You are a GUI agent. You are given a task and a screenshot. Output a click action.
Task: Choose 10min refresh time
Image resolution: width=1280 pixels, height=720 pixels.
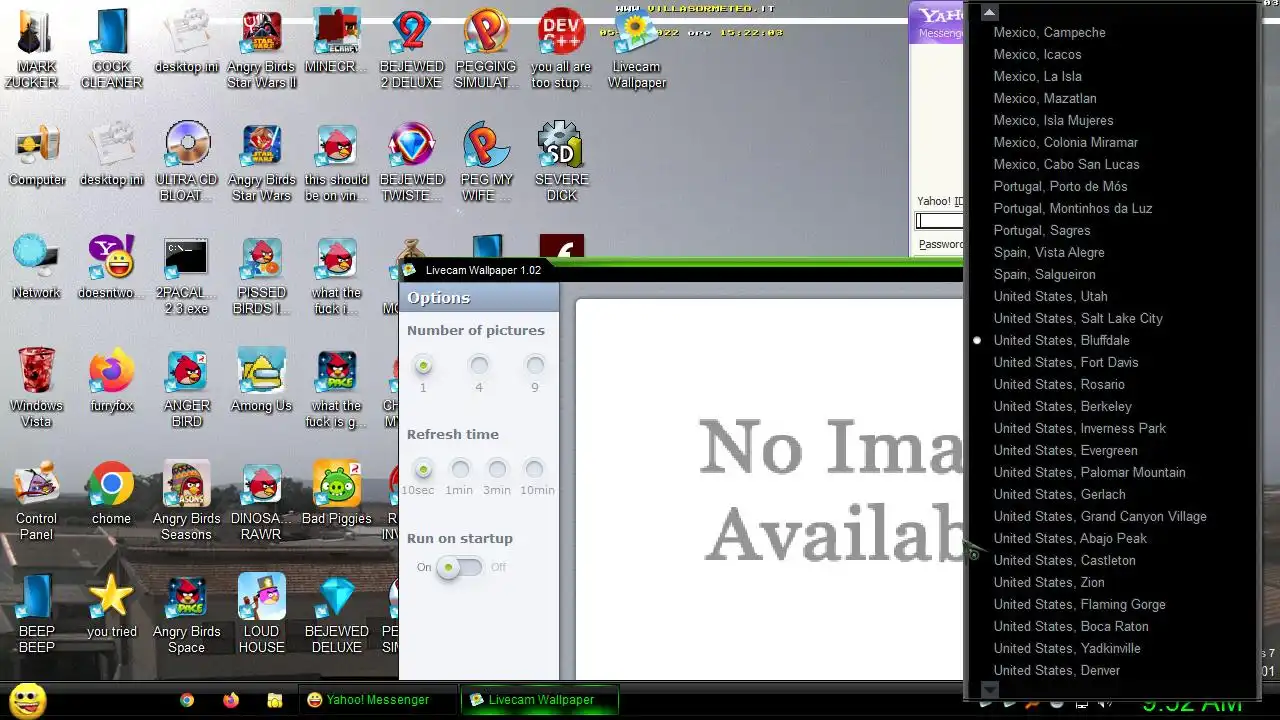pyautogui.click(x=535, y=469)
